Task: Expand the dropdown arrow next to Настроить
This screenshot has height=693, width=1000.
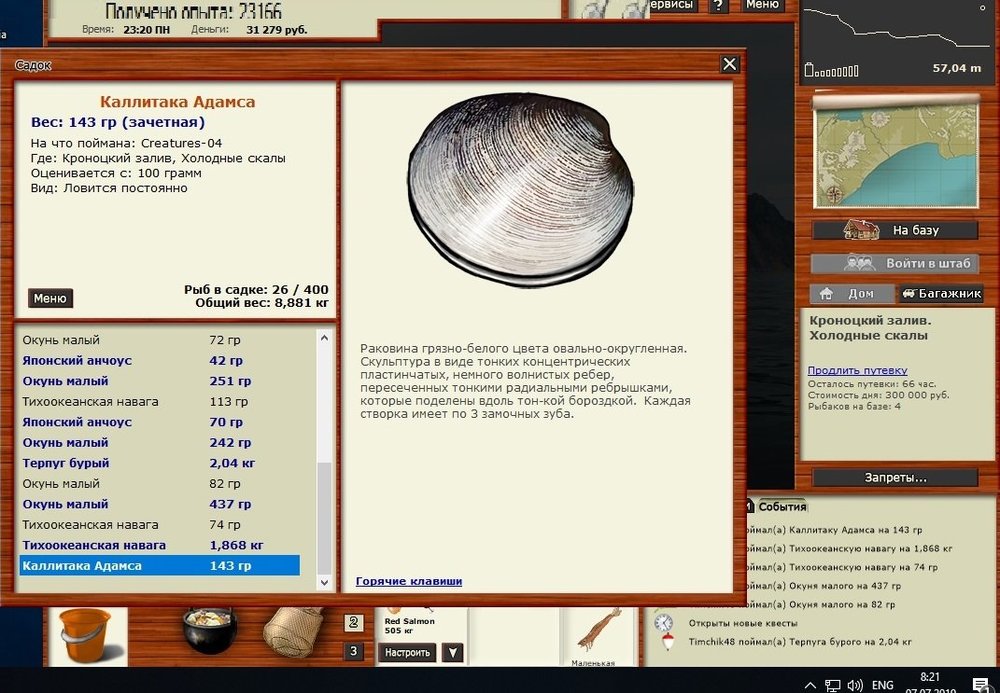Action: 453,653
